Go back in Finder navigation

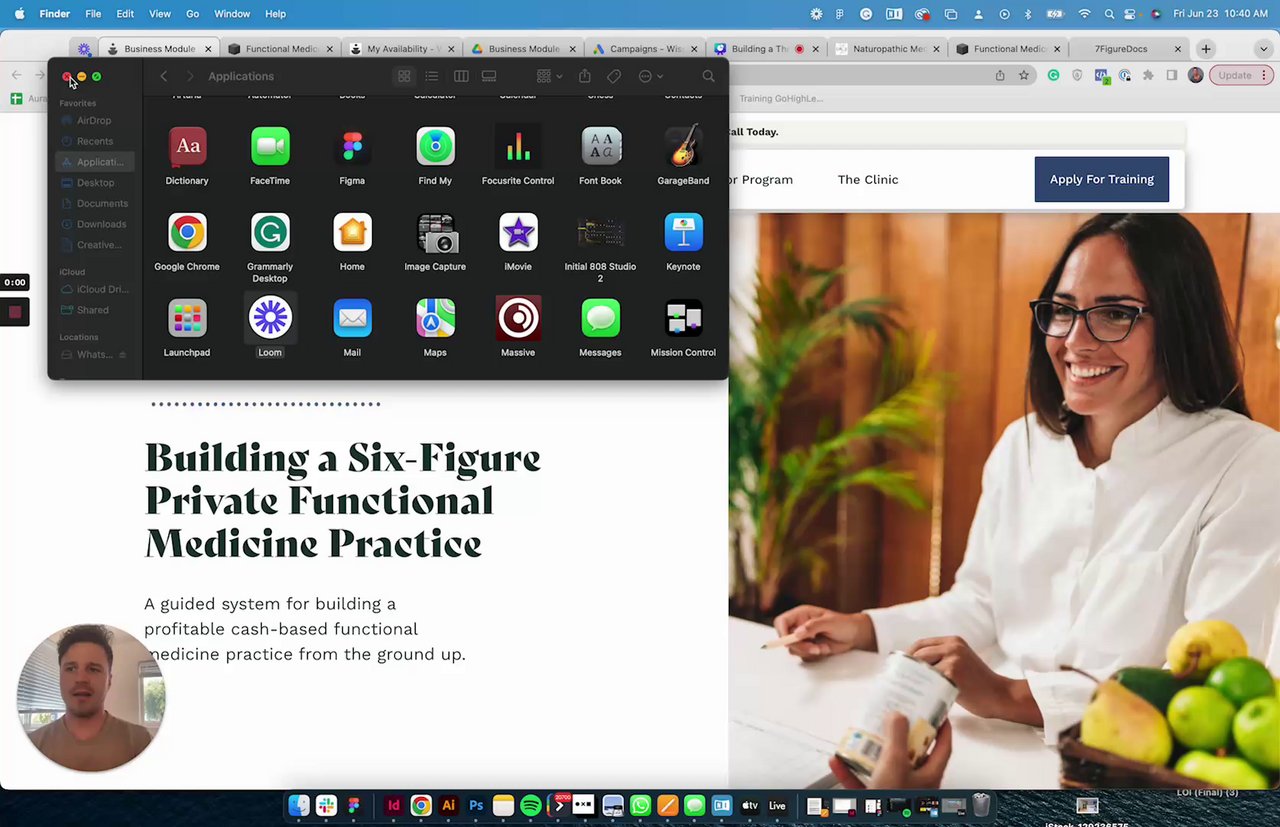coord(164,76)
